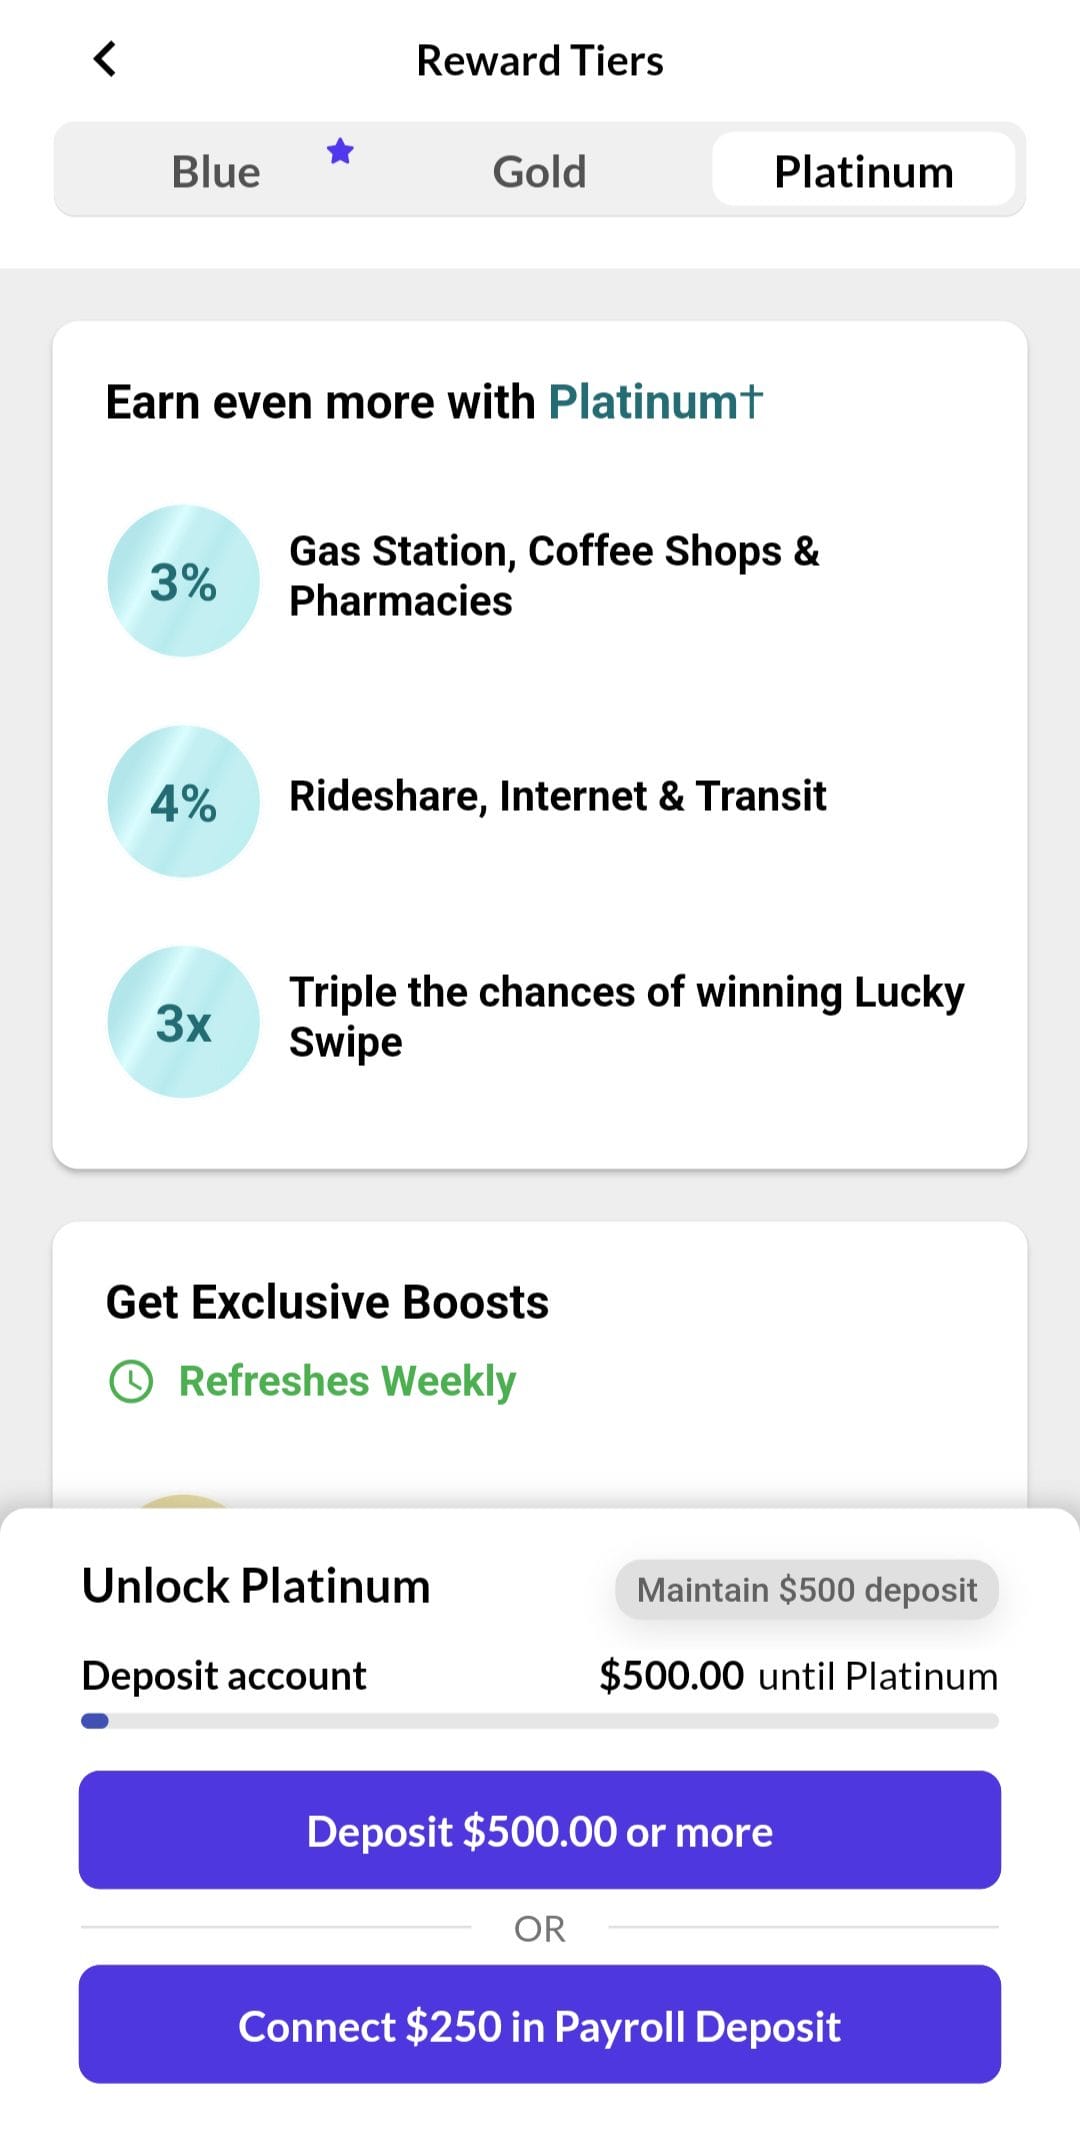The image size is (1080, 2132).
Task: Tap the back arrow icon
Action: [x=105, y=59]
